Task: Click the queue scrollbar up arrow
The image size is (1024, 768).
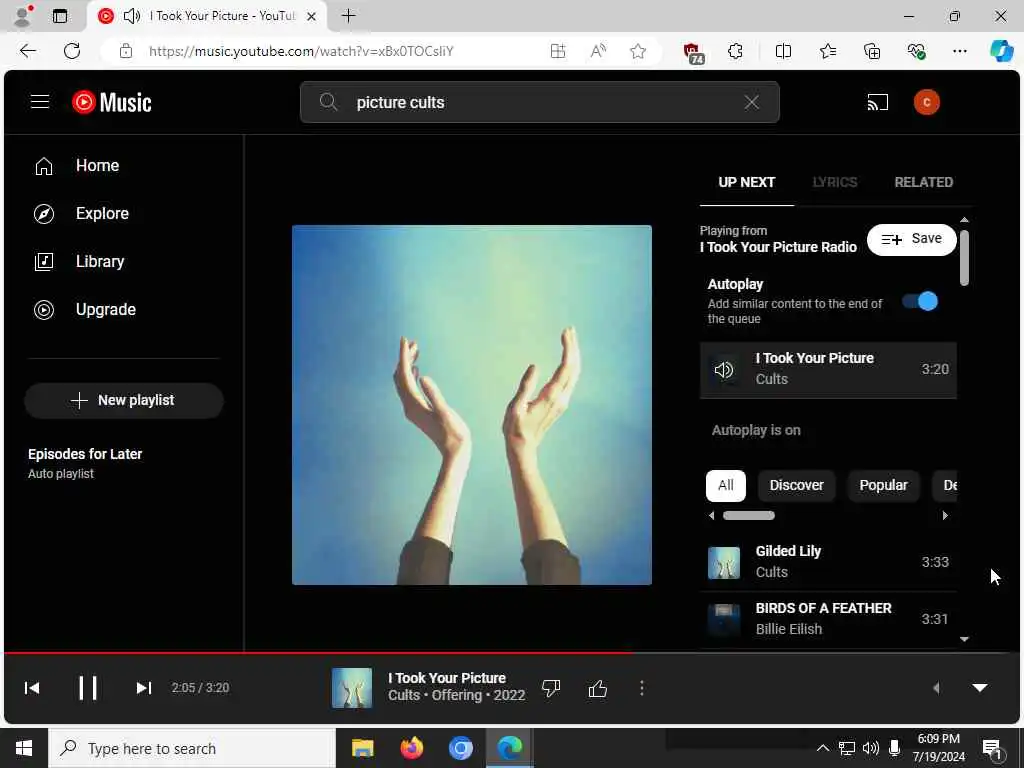Action: coord(964,220)
